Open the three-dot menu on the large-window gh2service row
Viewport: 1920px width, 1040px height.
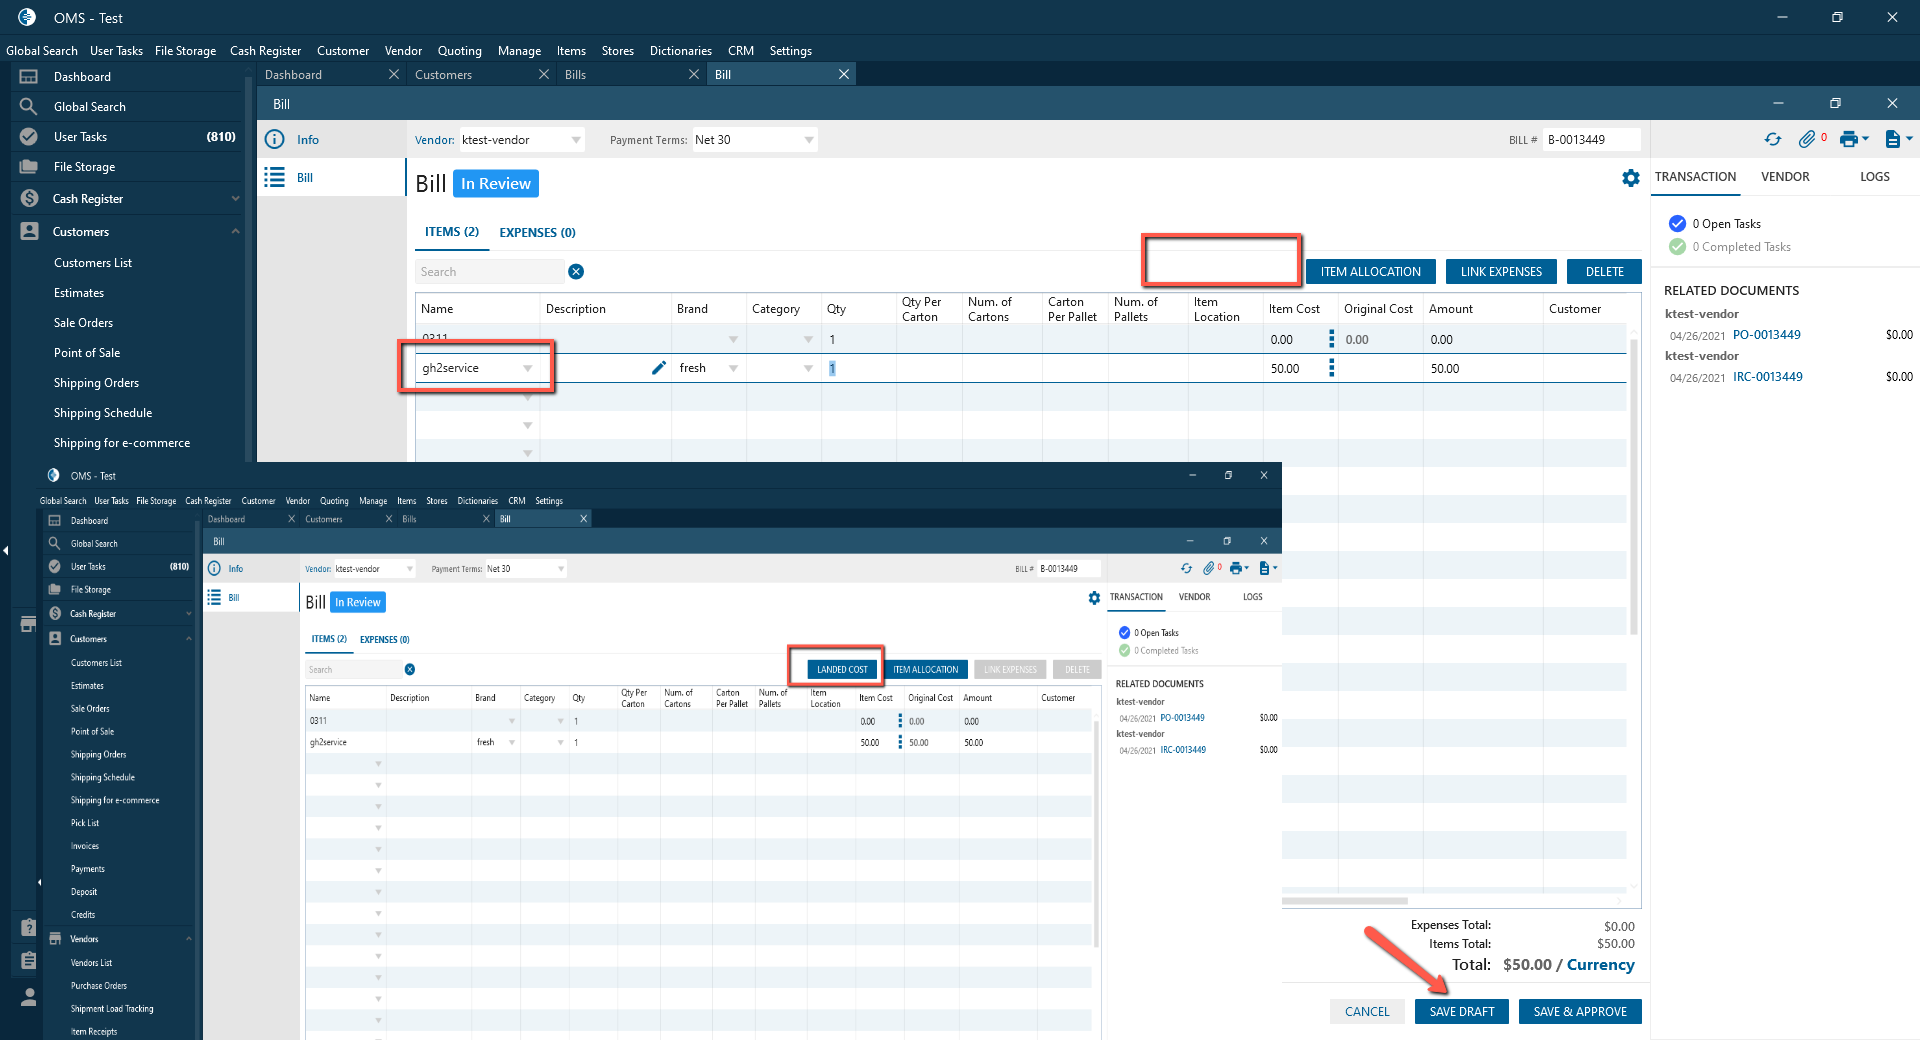pos(1331,368)
